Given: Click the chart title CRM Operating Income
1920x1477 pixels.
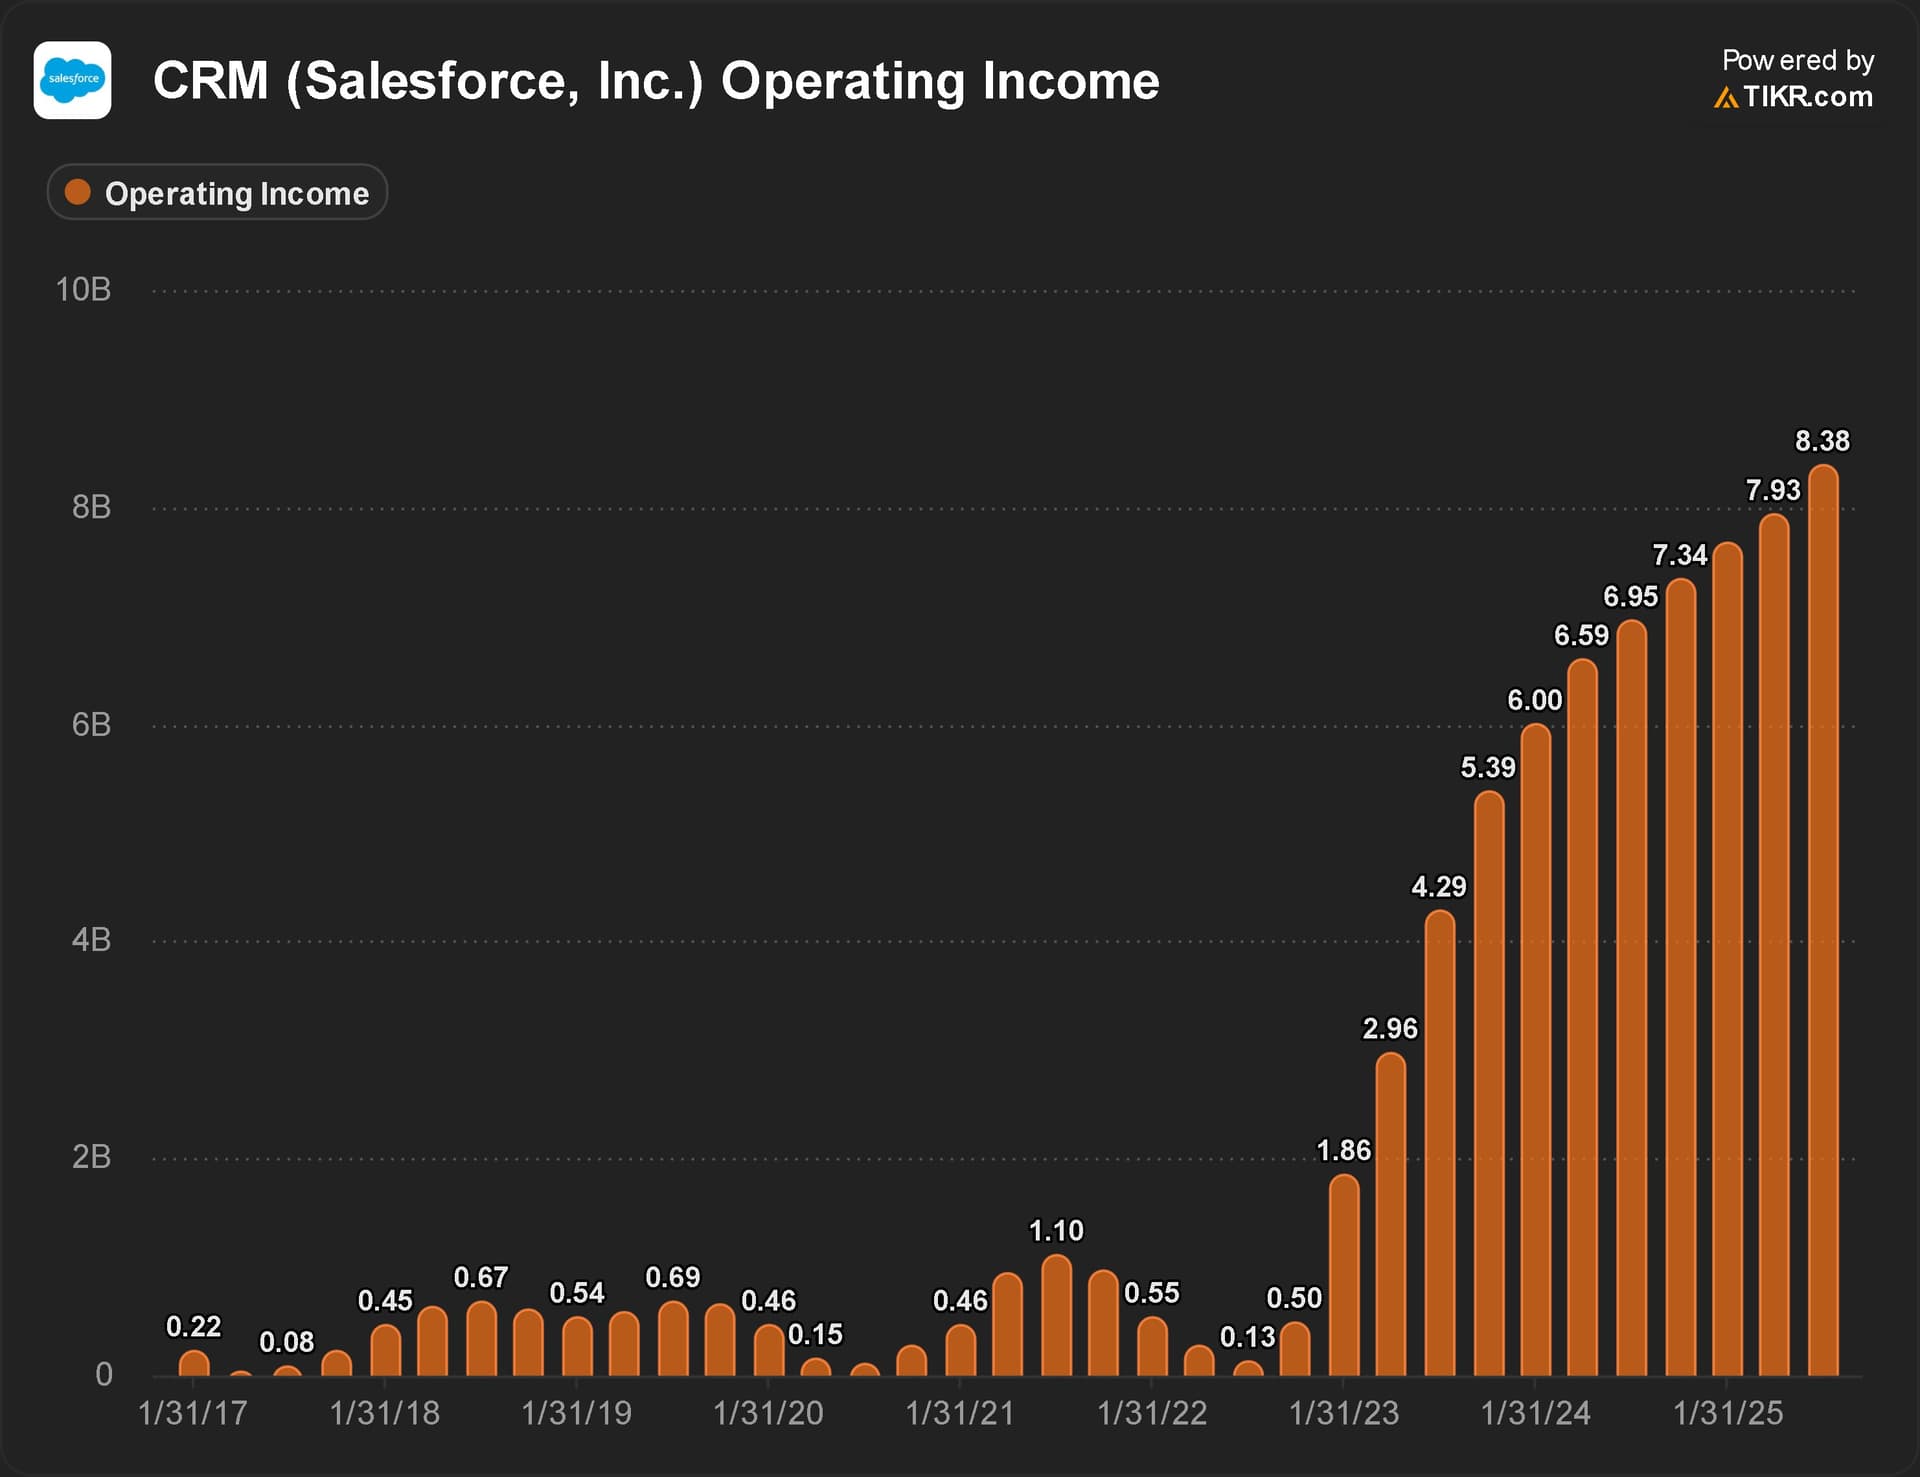Looking at the screenshot, I should [x=655, y=81].
